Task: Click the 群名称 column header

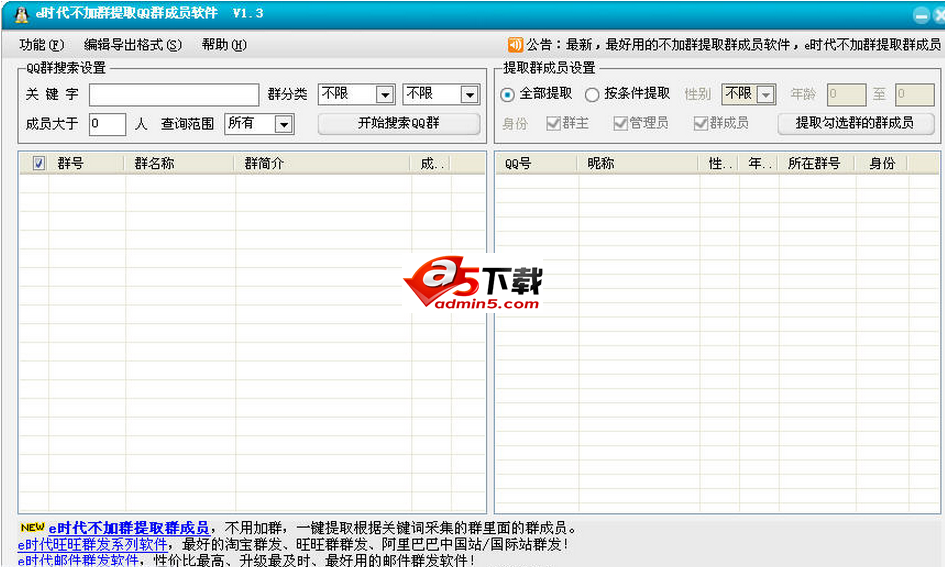Action: pos(179,163)
